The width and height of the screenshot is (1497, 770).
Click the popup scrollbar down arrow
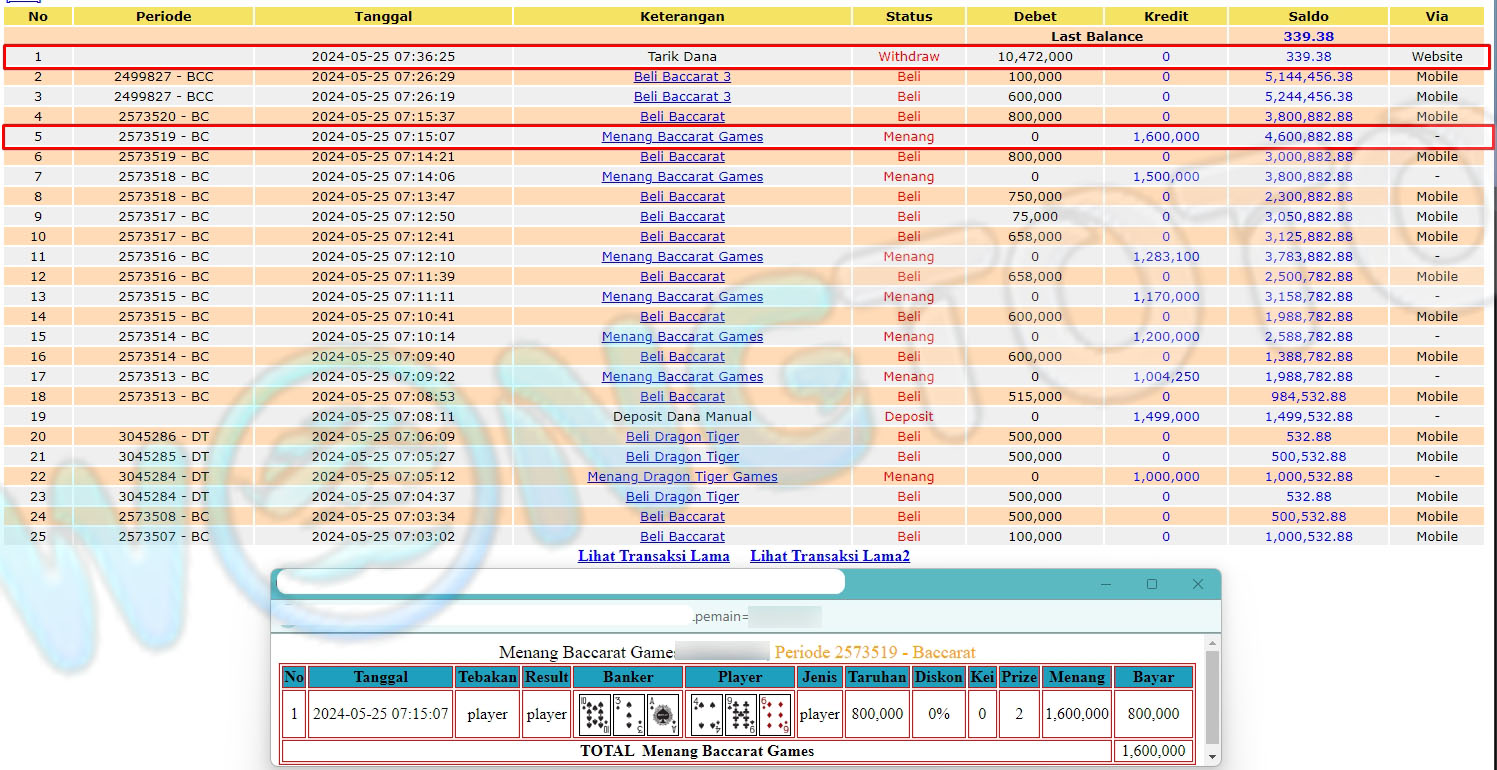tap(1214, 757)
